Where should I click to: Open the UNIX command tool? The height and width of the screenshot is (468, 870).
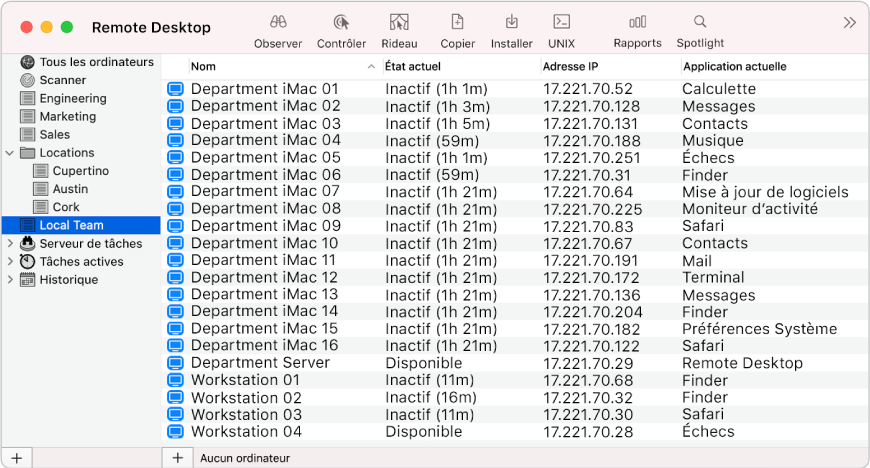561,22
